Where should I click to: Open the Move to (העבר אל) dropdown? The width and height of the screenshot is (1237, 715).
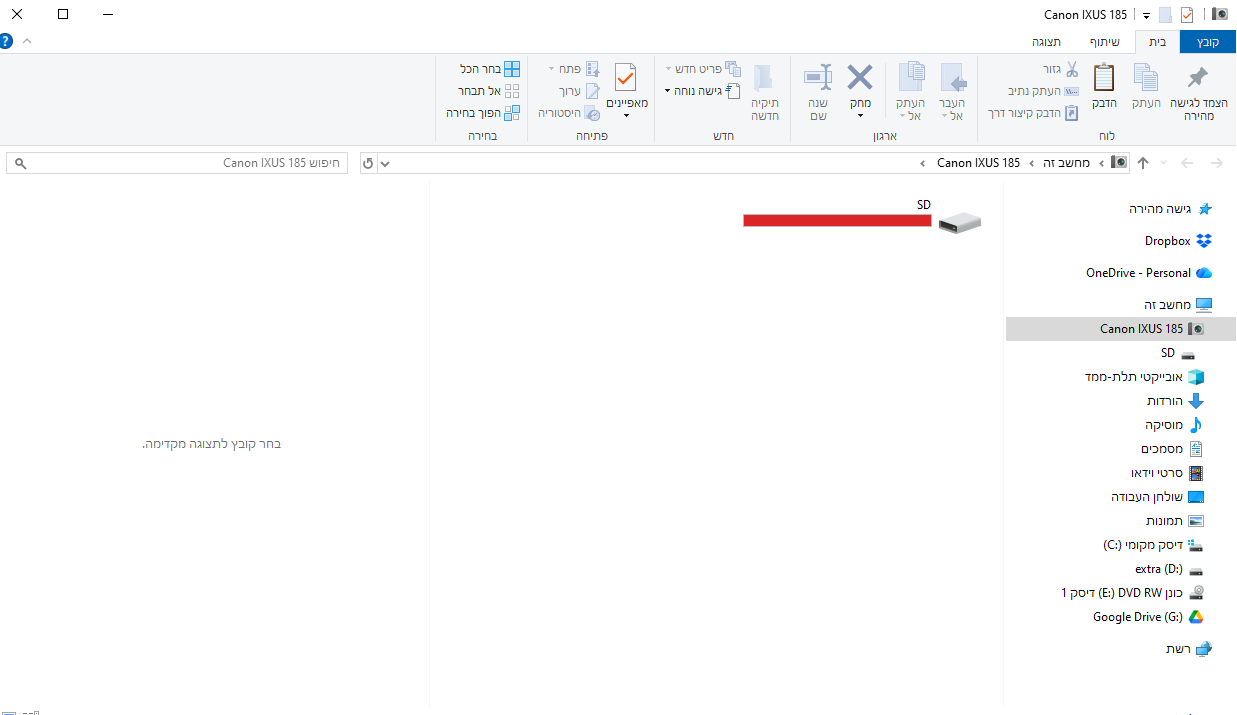coord(944,116)
